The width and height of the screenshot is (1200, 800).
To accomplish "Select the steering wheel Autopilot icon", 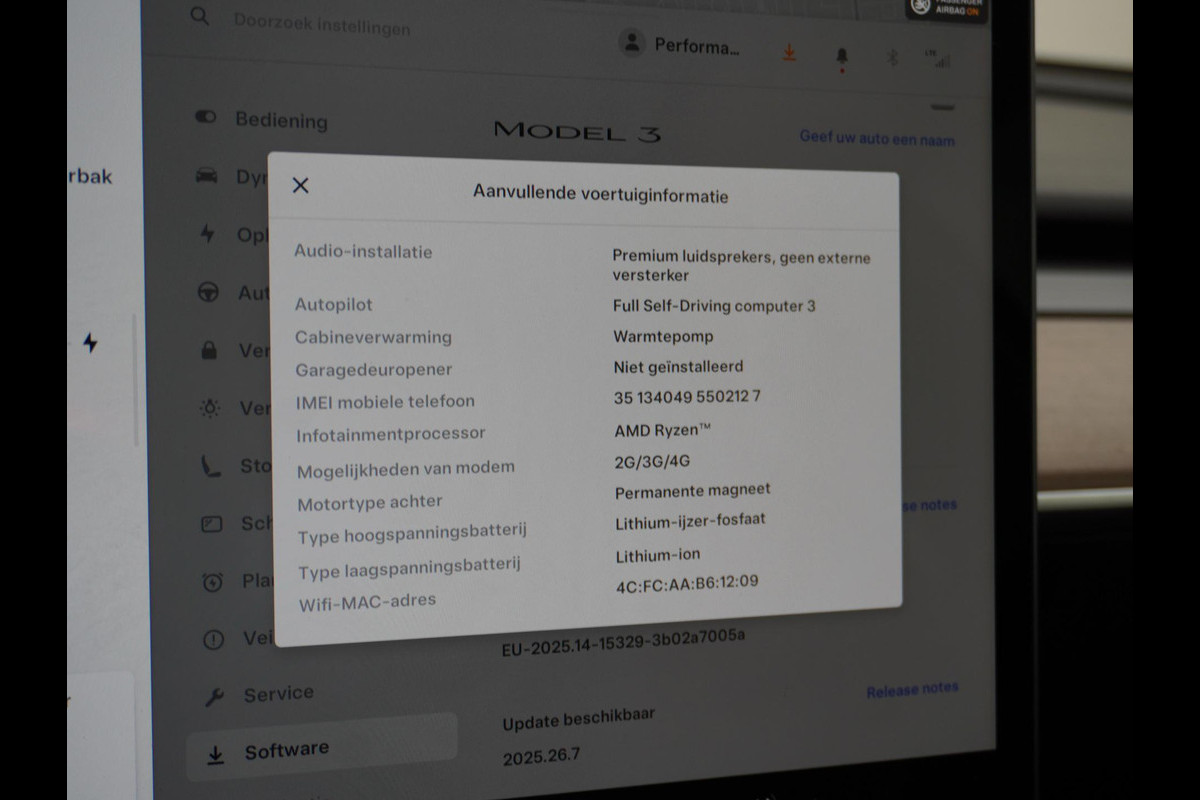I will [x=208, y=292].
